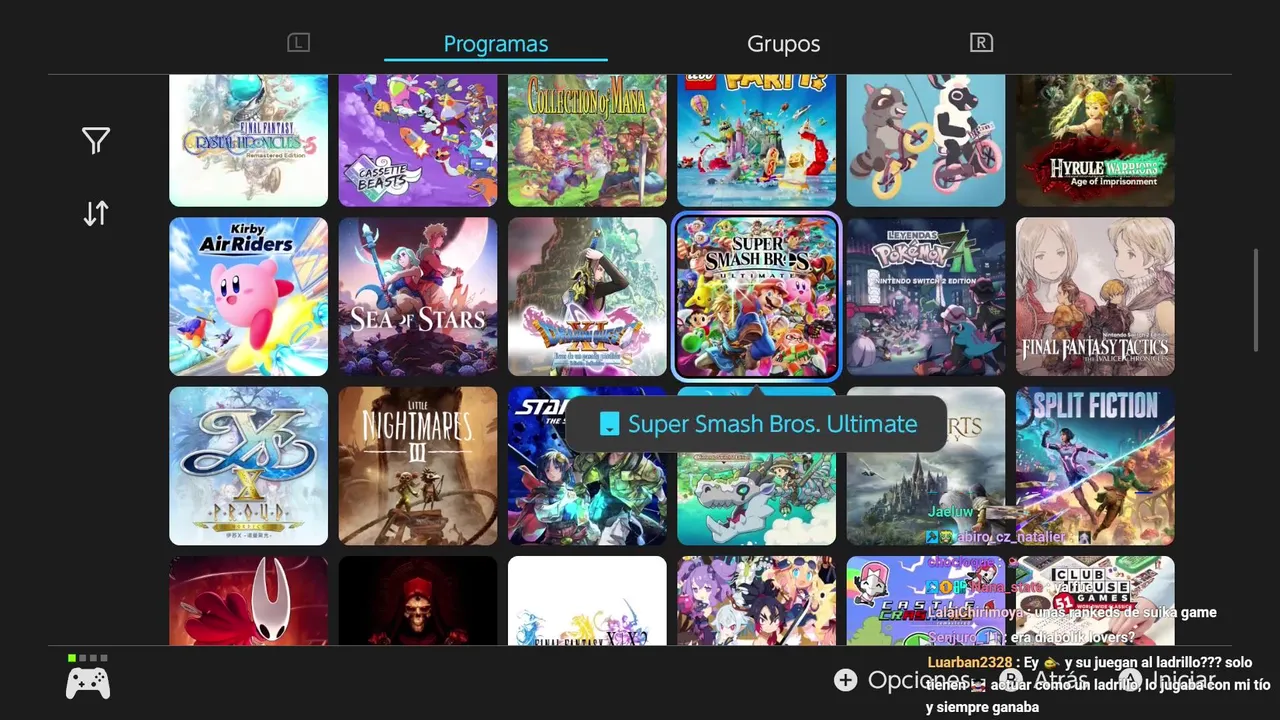Select Final Fantasy Crystal Chronicles tile
Viewport: 1280px width, 720px height.
pos(249,140)
